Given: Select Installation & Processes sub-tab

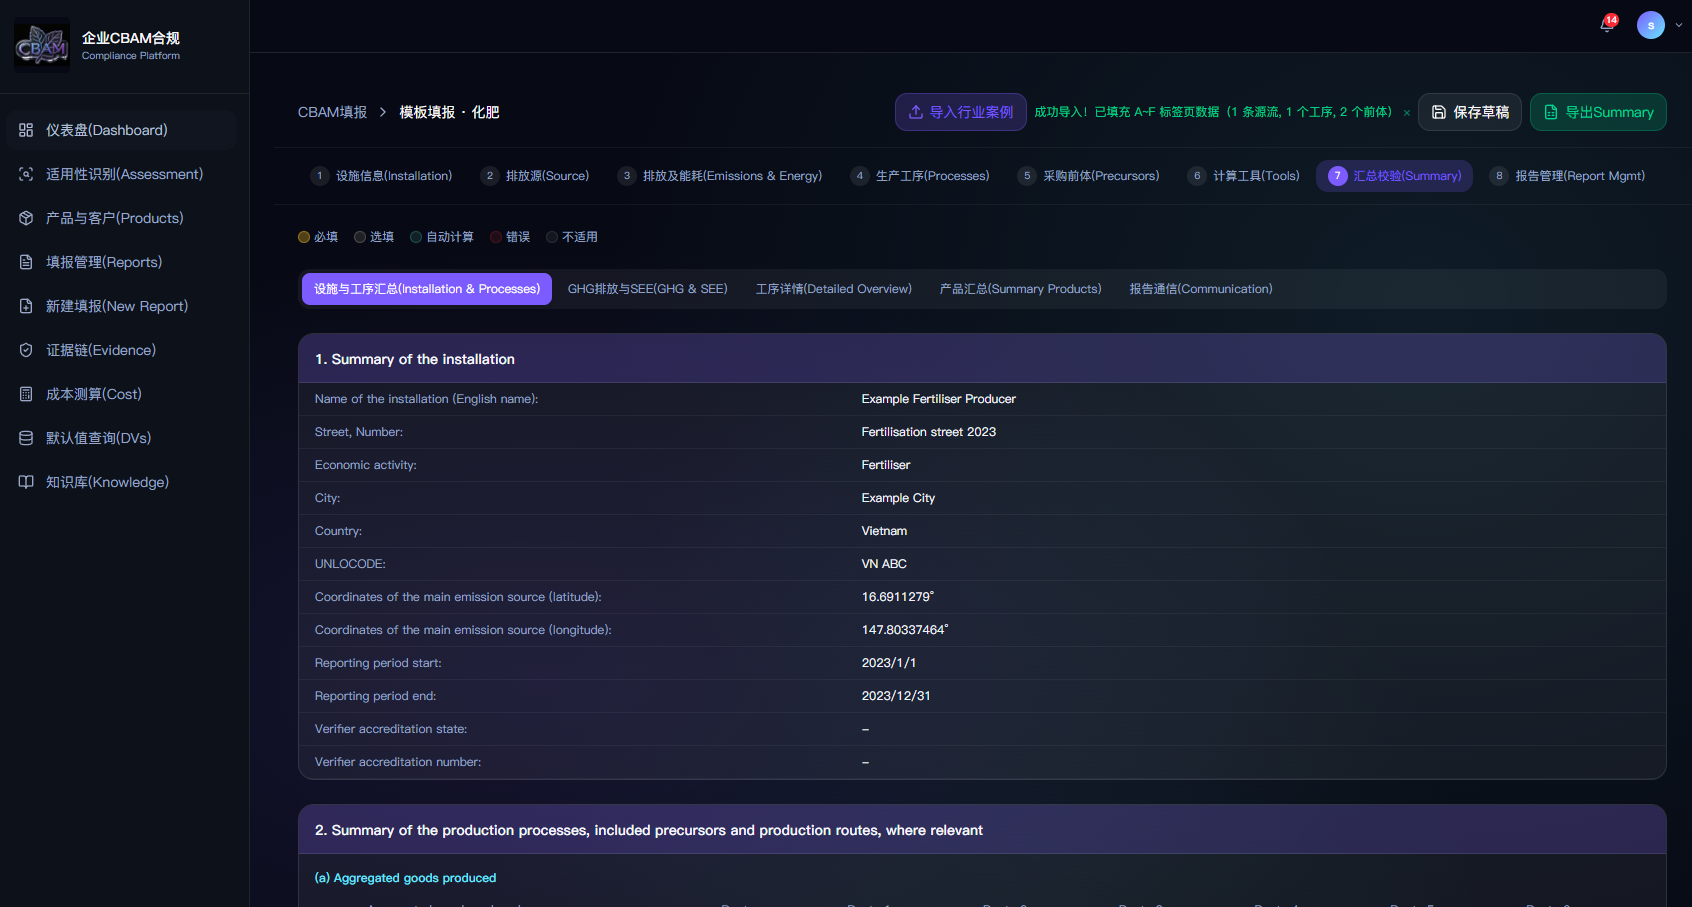Looking at the screenshot, I should [x=427, y=289].
